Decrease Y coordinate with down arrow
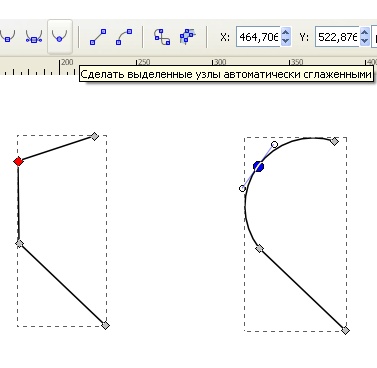Screen dimensions: 377x368 [x=365, y=41]
